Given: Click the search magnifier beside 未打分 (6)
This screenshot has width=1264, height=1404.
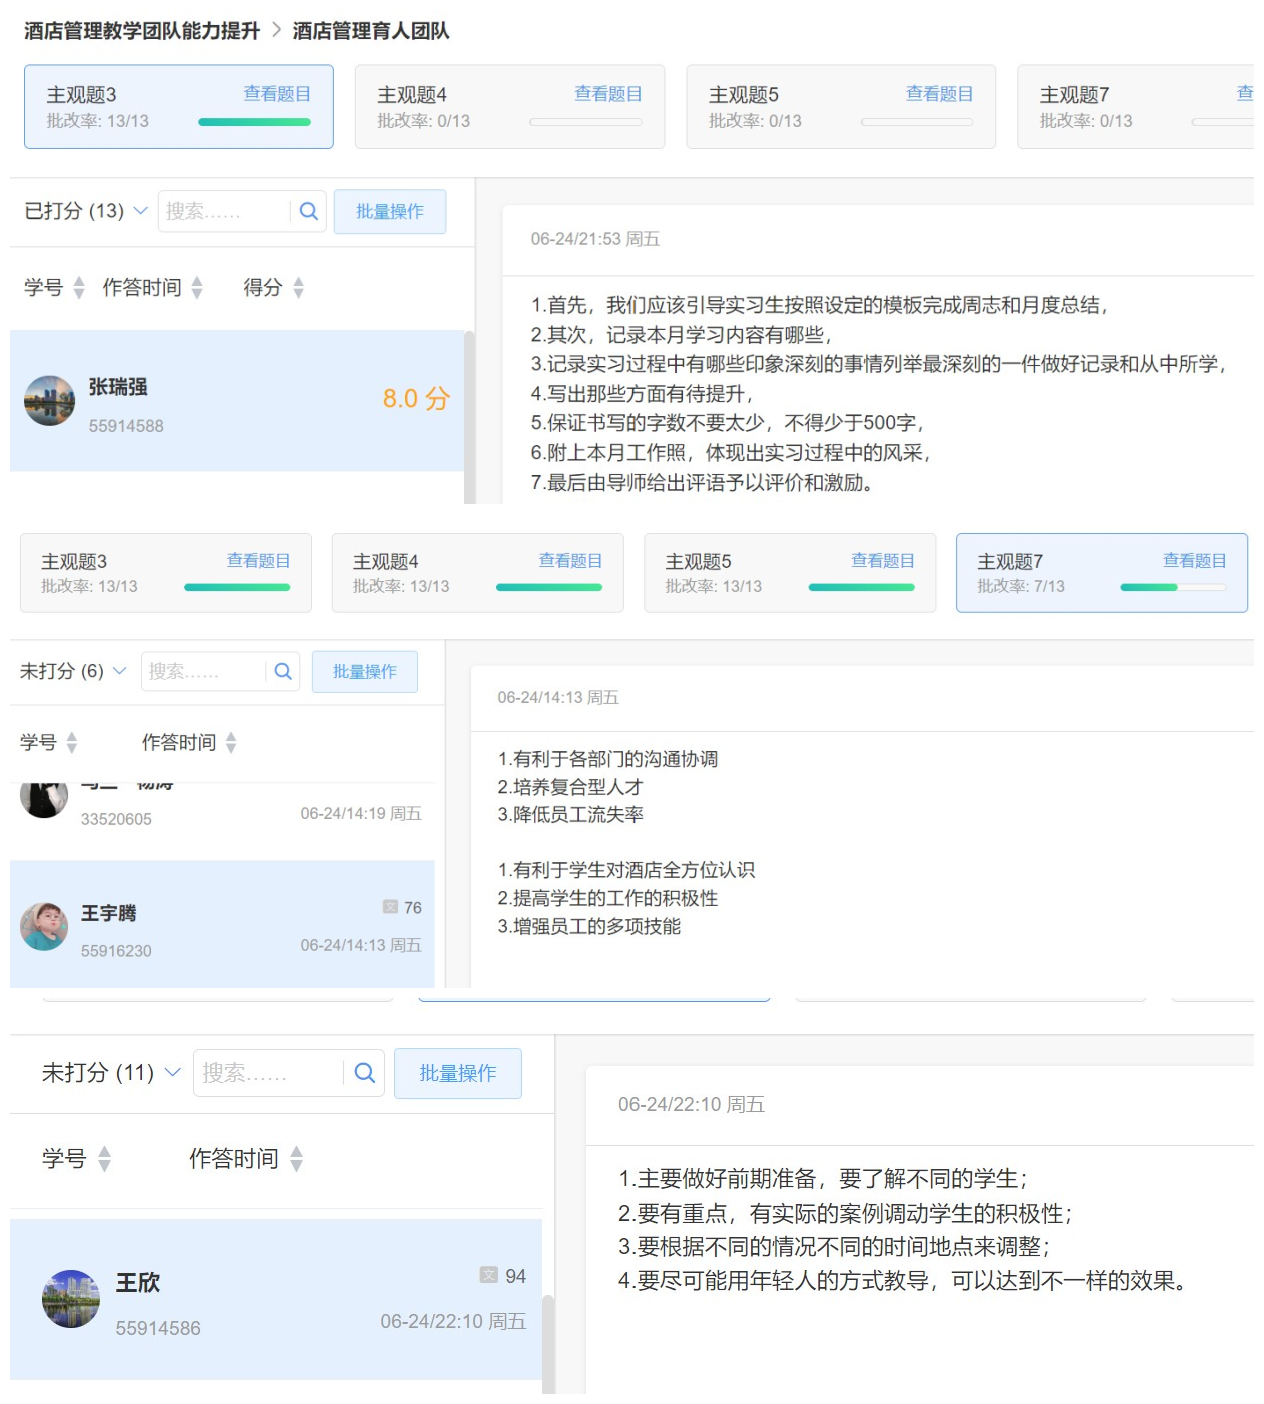Looking at the screenshot, I should click(283, 671).
